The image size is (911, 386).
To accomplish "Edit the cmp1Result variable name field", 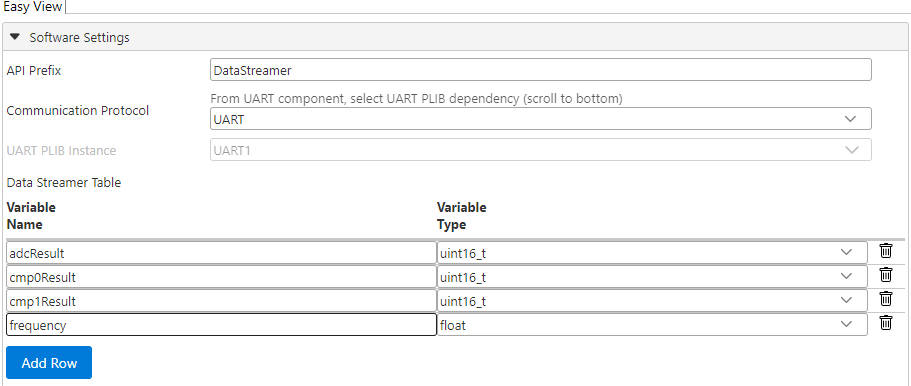I will [221, 301].
